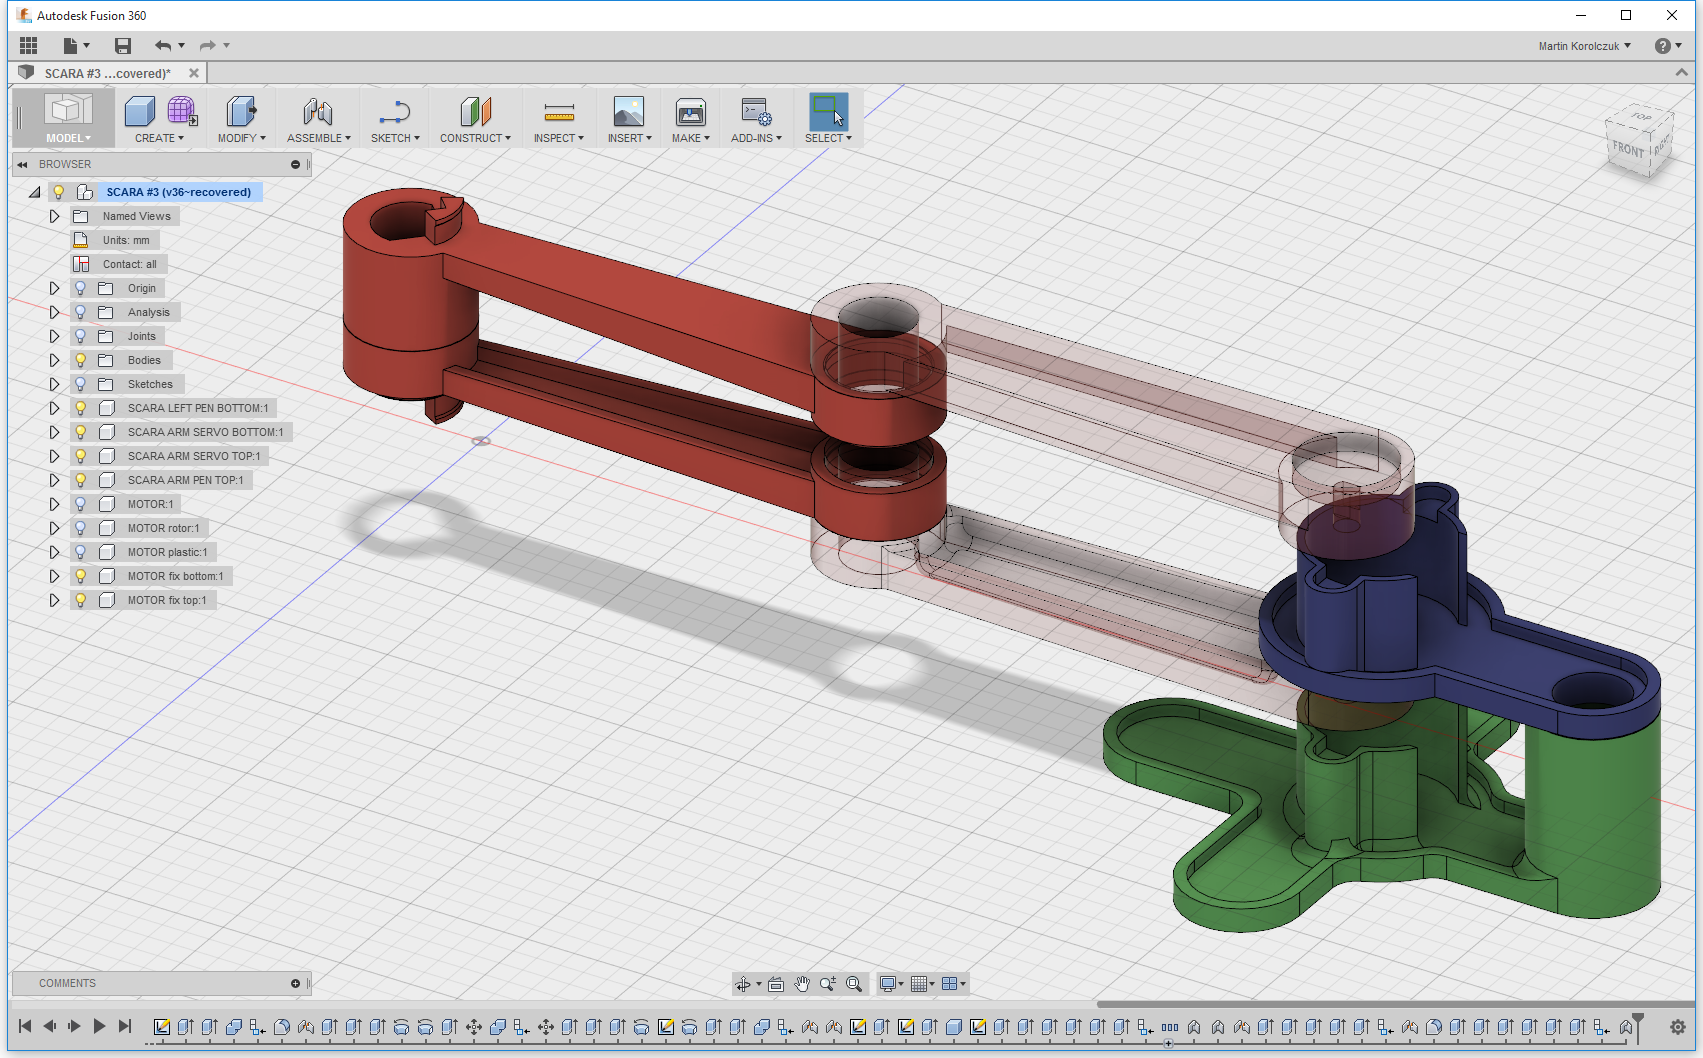Expand the Named Views tree node
Screen dimensions: 1703x1058
(x=55, y=216)
